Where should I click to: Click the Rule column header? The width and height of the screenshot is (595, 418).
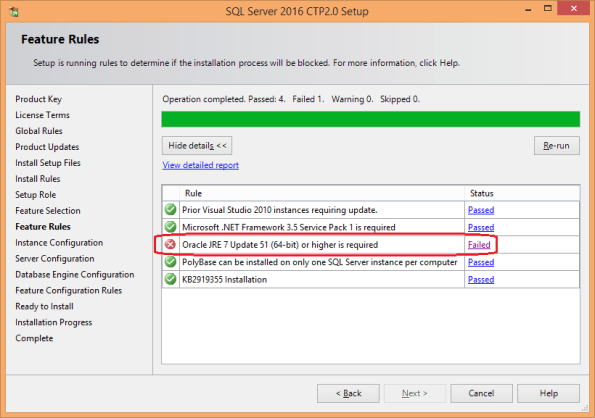(322, 193)
